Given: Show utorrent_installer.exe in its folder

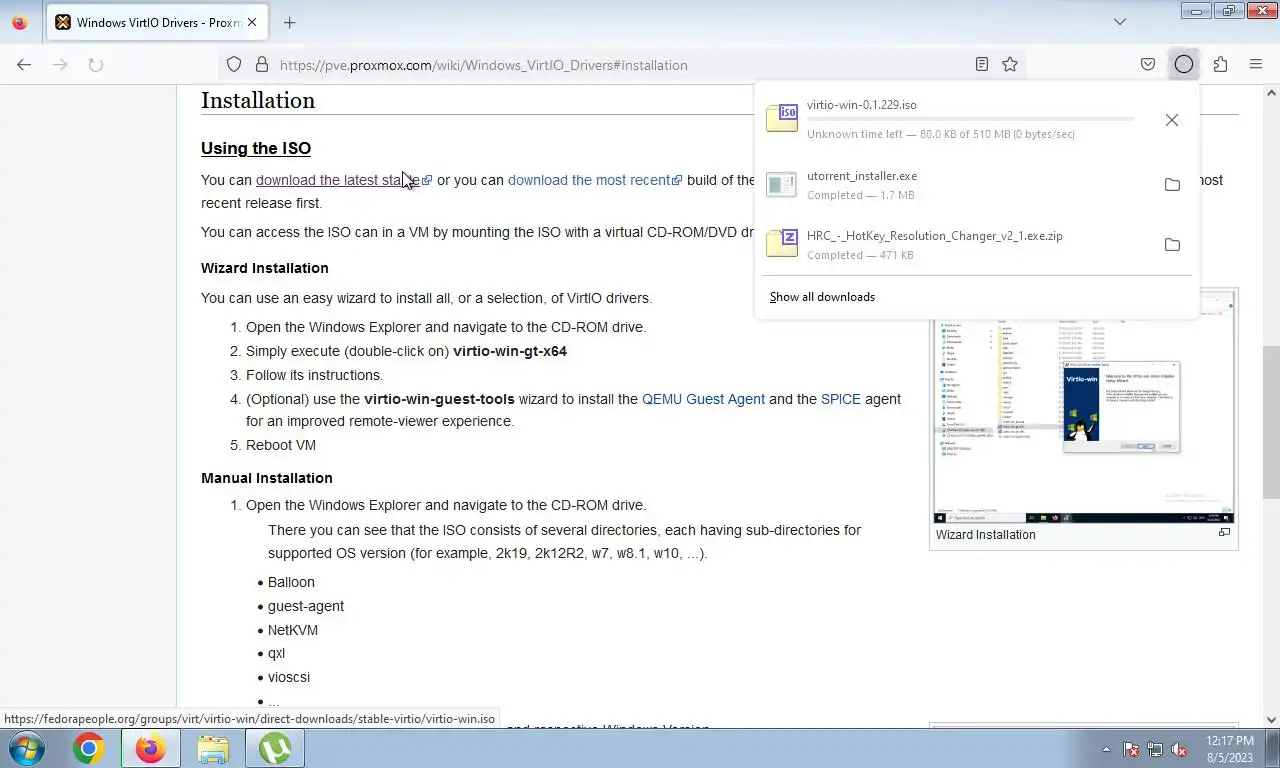Looking at the screenshot, I should pyautogui.click(x=1172, y=185).
